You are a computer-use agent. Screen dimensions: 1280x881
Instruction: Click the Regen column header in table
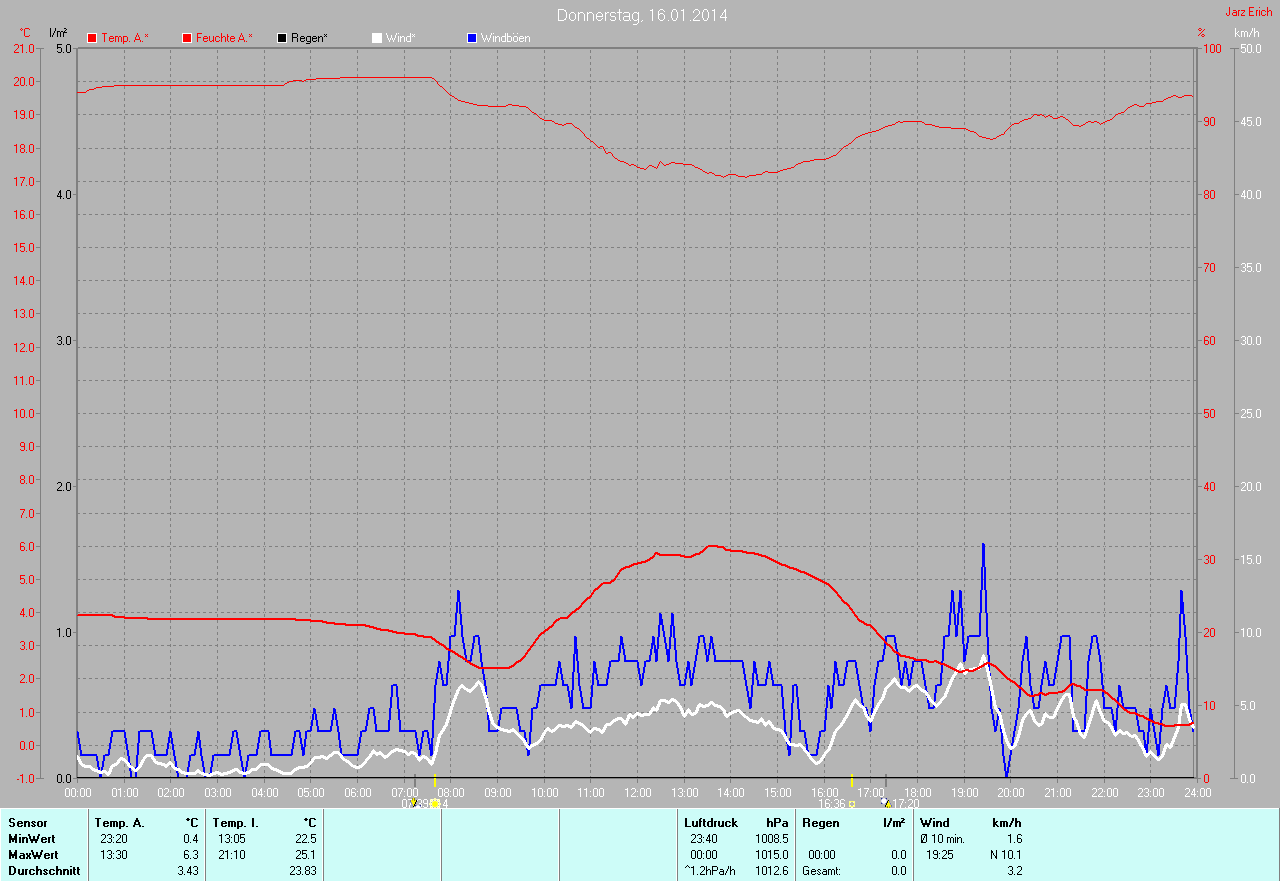click(x=821, y=823)
